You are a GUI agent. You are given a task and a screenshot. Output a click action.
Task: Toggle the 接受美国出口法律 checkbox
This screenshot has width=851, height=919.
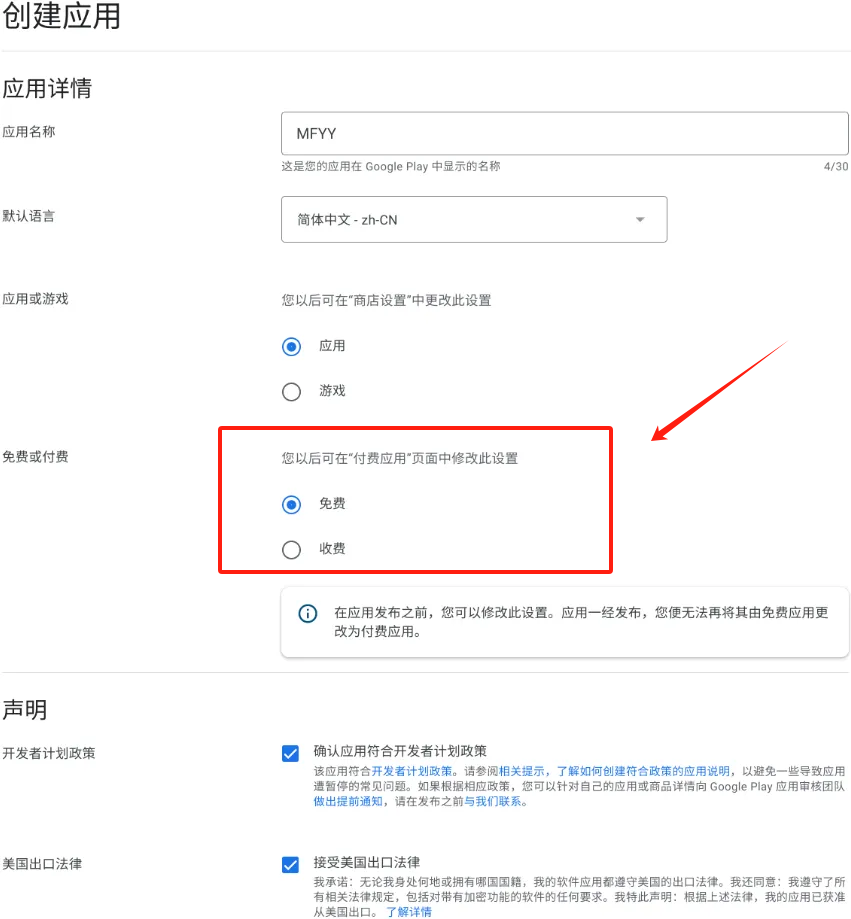point(291,865)
